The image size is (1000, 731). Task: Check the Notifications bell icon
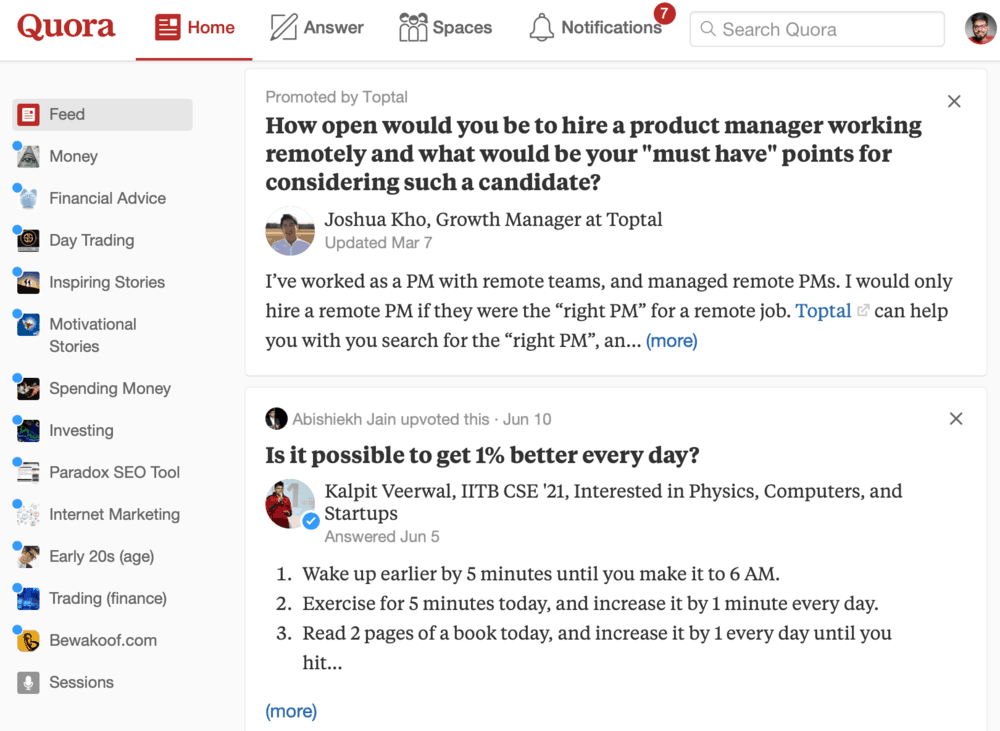pyautogui.click(x=540, y=29)
